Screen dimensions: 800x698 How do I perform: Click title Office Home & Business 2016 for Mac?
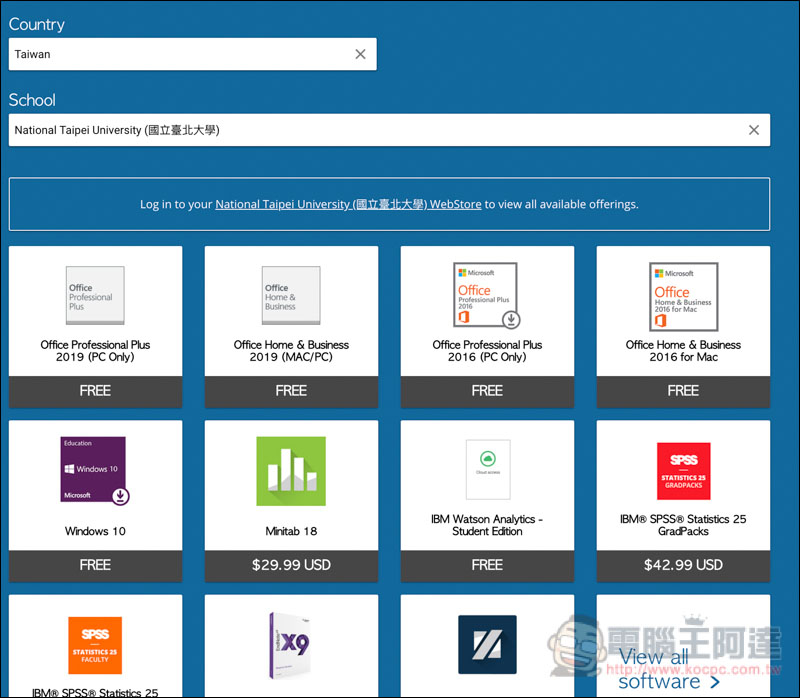click(x=683, y=351)
